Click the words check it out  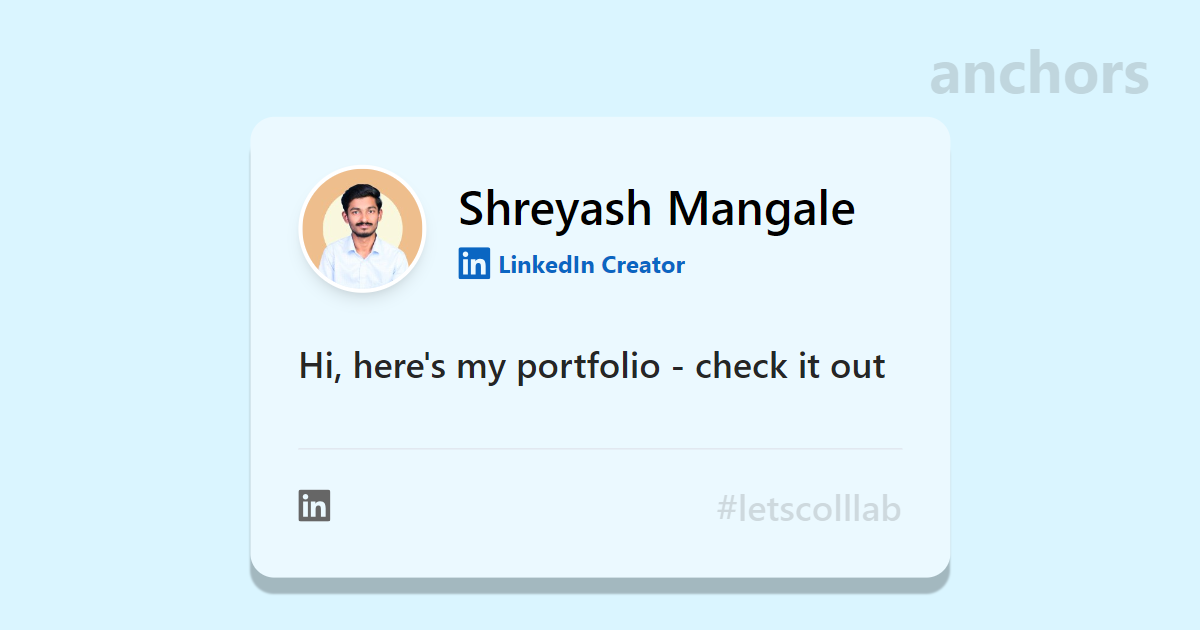(790, 366)
